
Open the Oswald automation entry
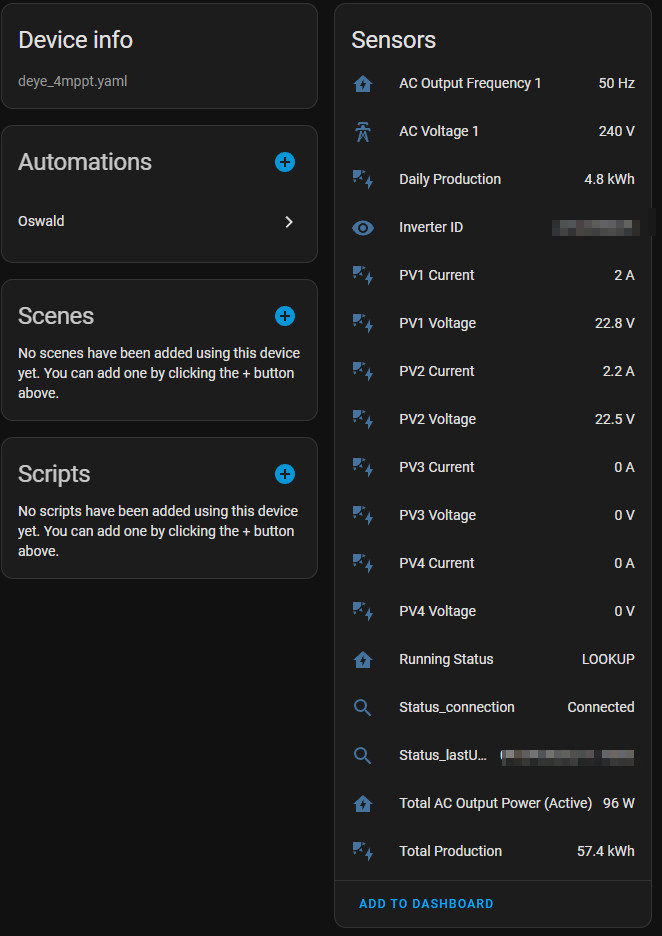tap(42, 221)
